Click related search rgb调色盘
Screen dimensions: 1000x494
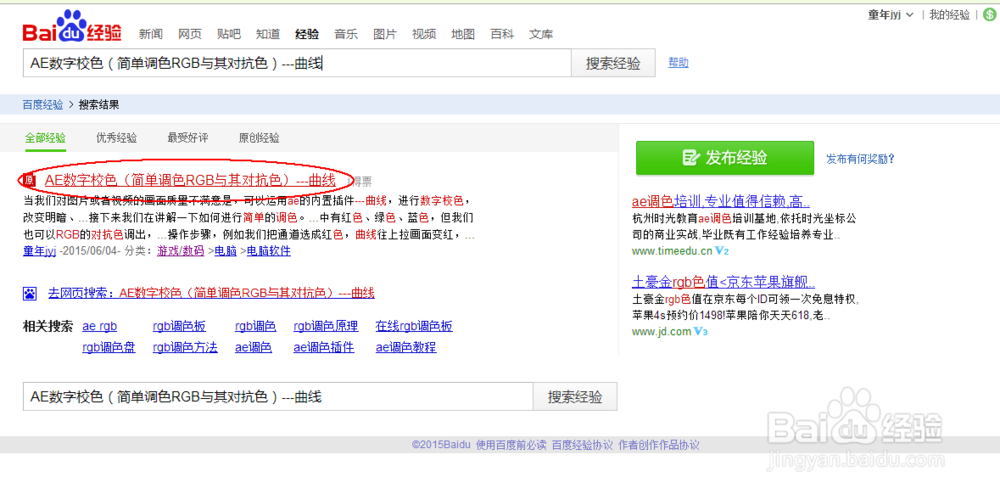[109, 347]
